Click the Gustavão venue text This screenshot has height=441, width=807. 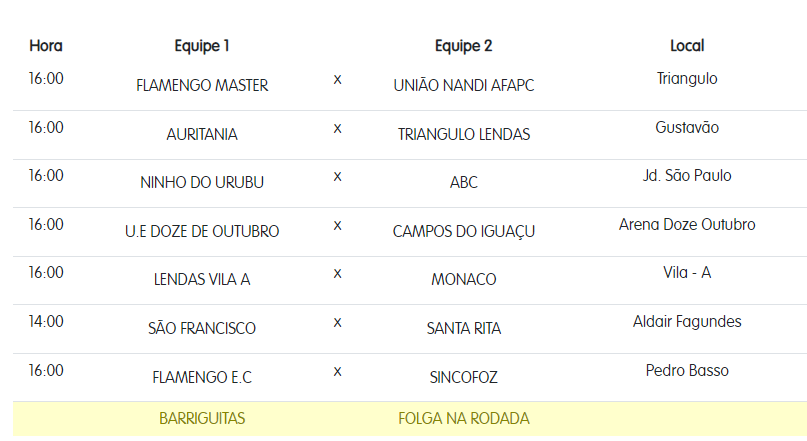[x=687, y=127]
